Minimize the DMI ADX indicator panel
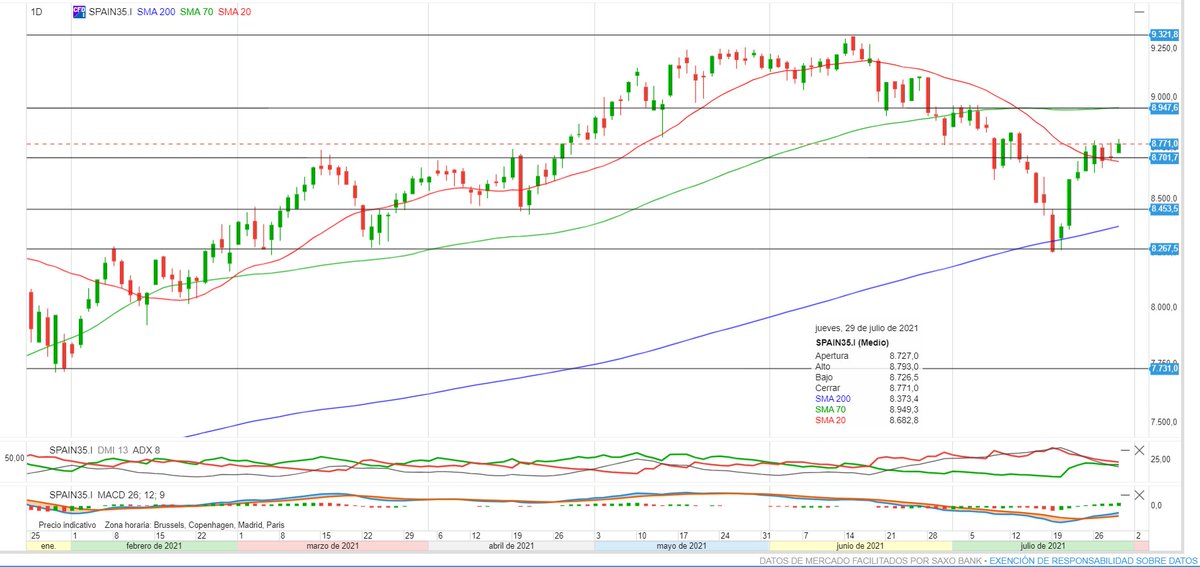This screenshot has width=1200, height=567. click(1124, 450)
